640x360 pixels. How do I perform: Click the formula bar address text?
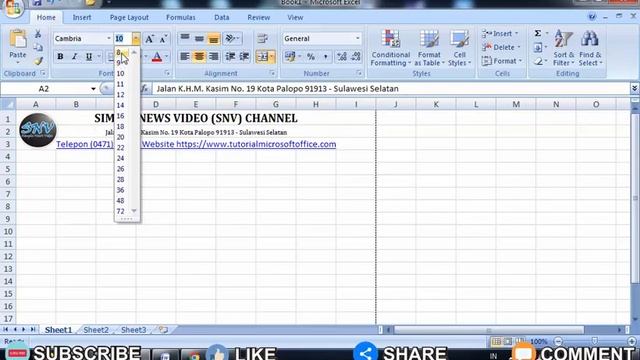click(278, 89)
